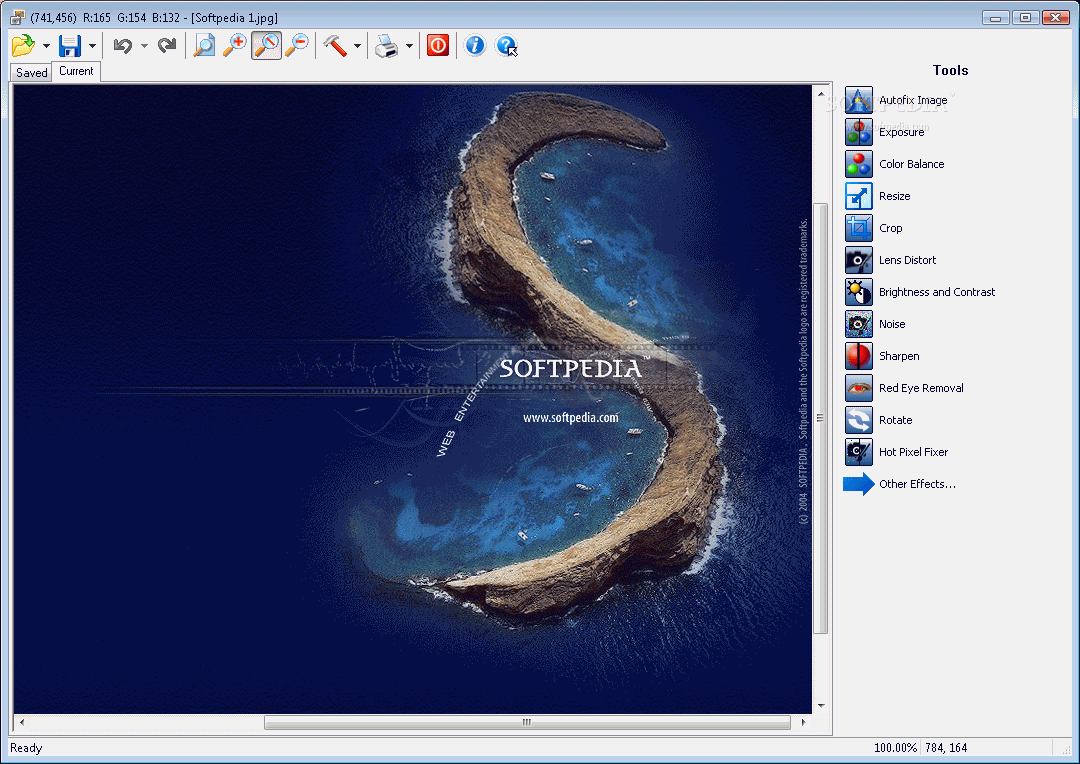Activate the context help question mark icon
The height and width of the screenshot is (764, 1080).
tap(506, 46)
